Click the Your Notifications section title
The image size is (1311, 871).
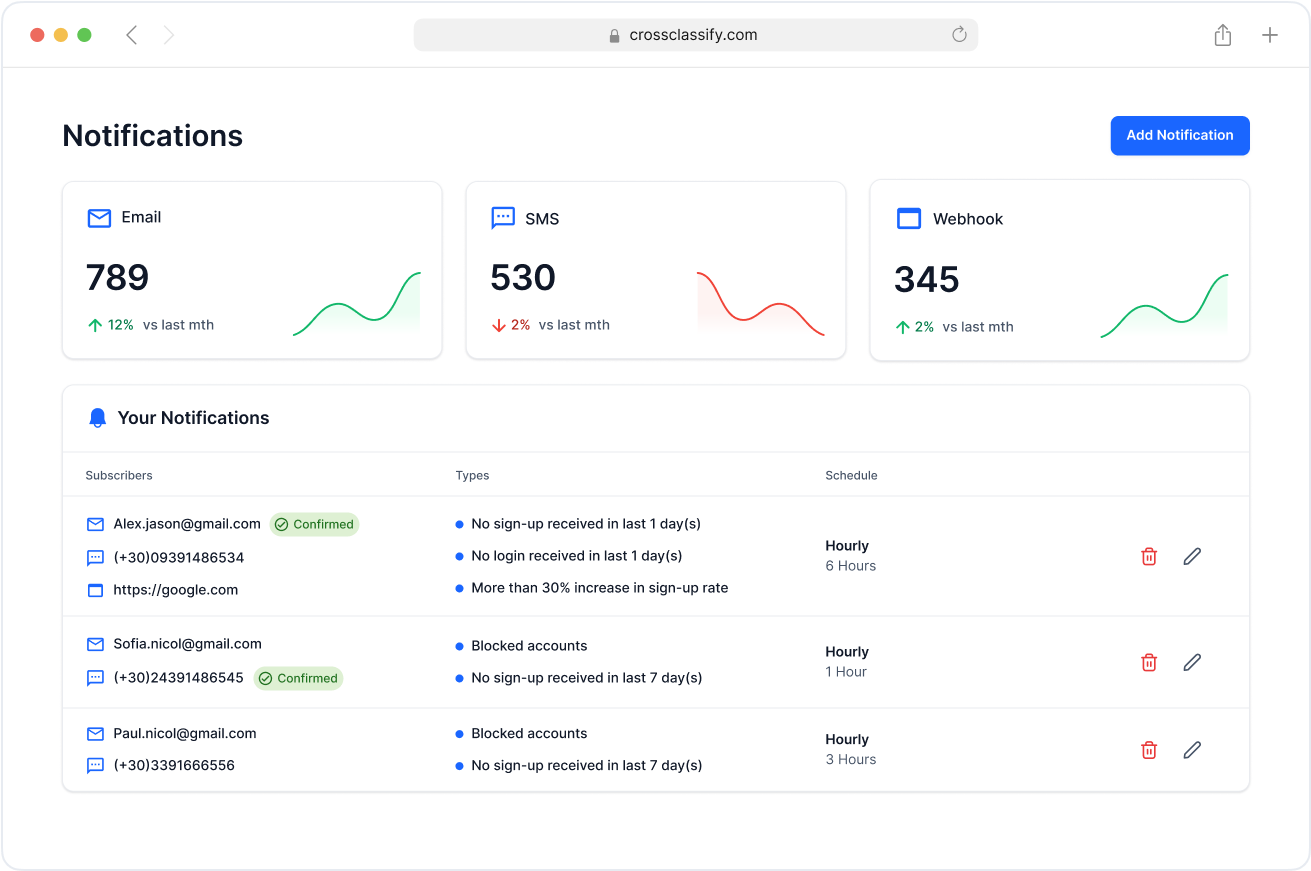pos(194,418)
